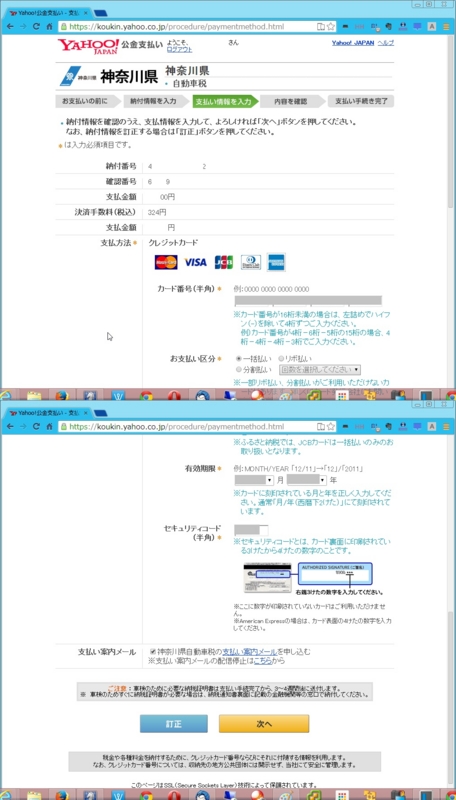Click Yahoo!公金支払い browser tab in upper window

click(47, 13)
